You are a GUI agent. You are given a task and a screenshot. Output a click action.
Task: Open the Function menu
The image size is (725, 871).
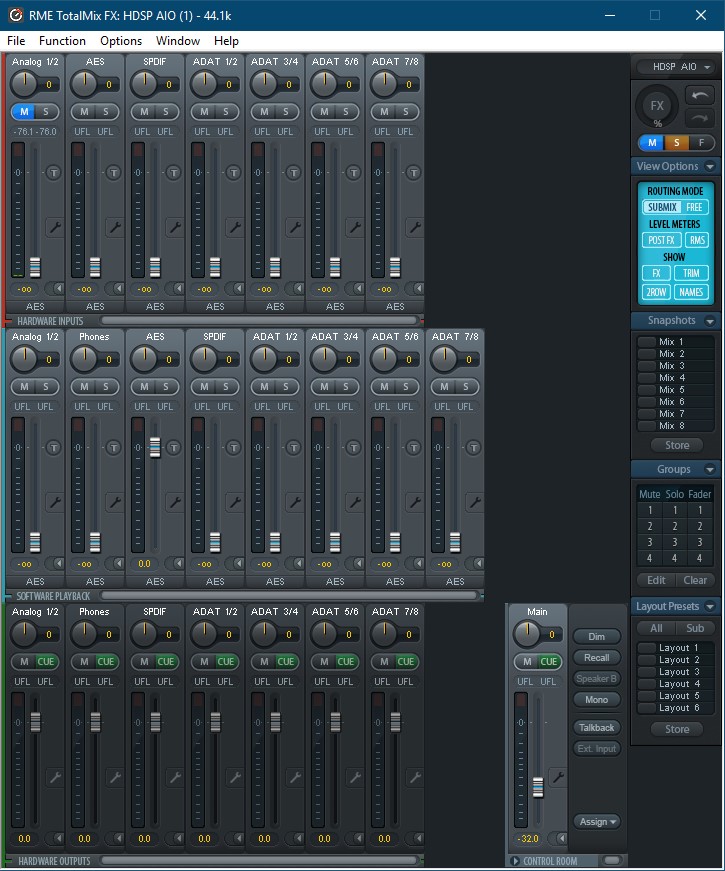(62, 41)
